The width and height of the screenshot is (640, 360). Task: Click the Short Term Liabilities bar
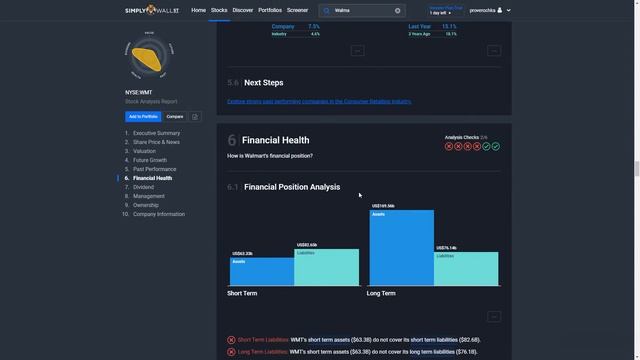327,267
